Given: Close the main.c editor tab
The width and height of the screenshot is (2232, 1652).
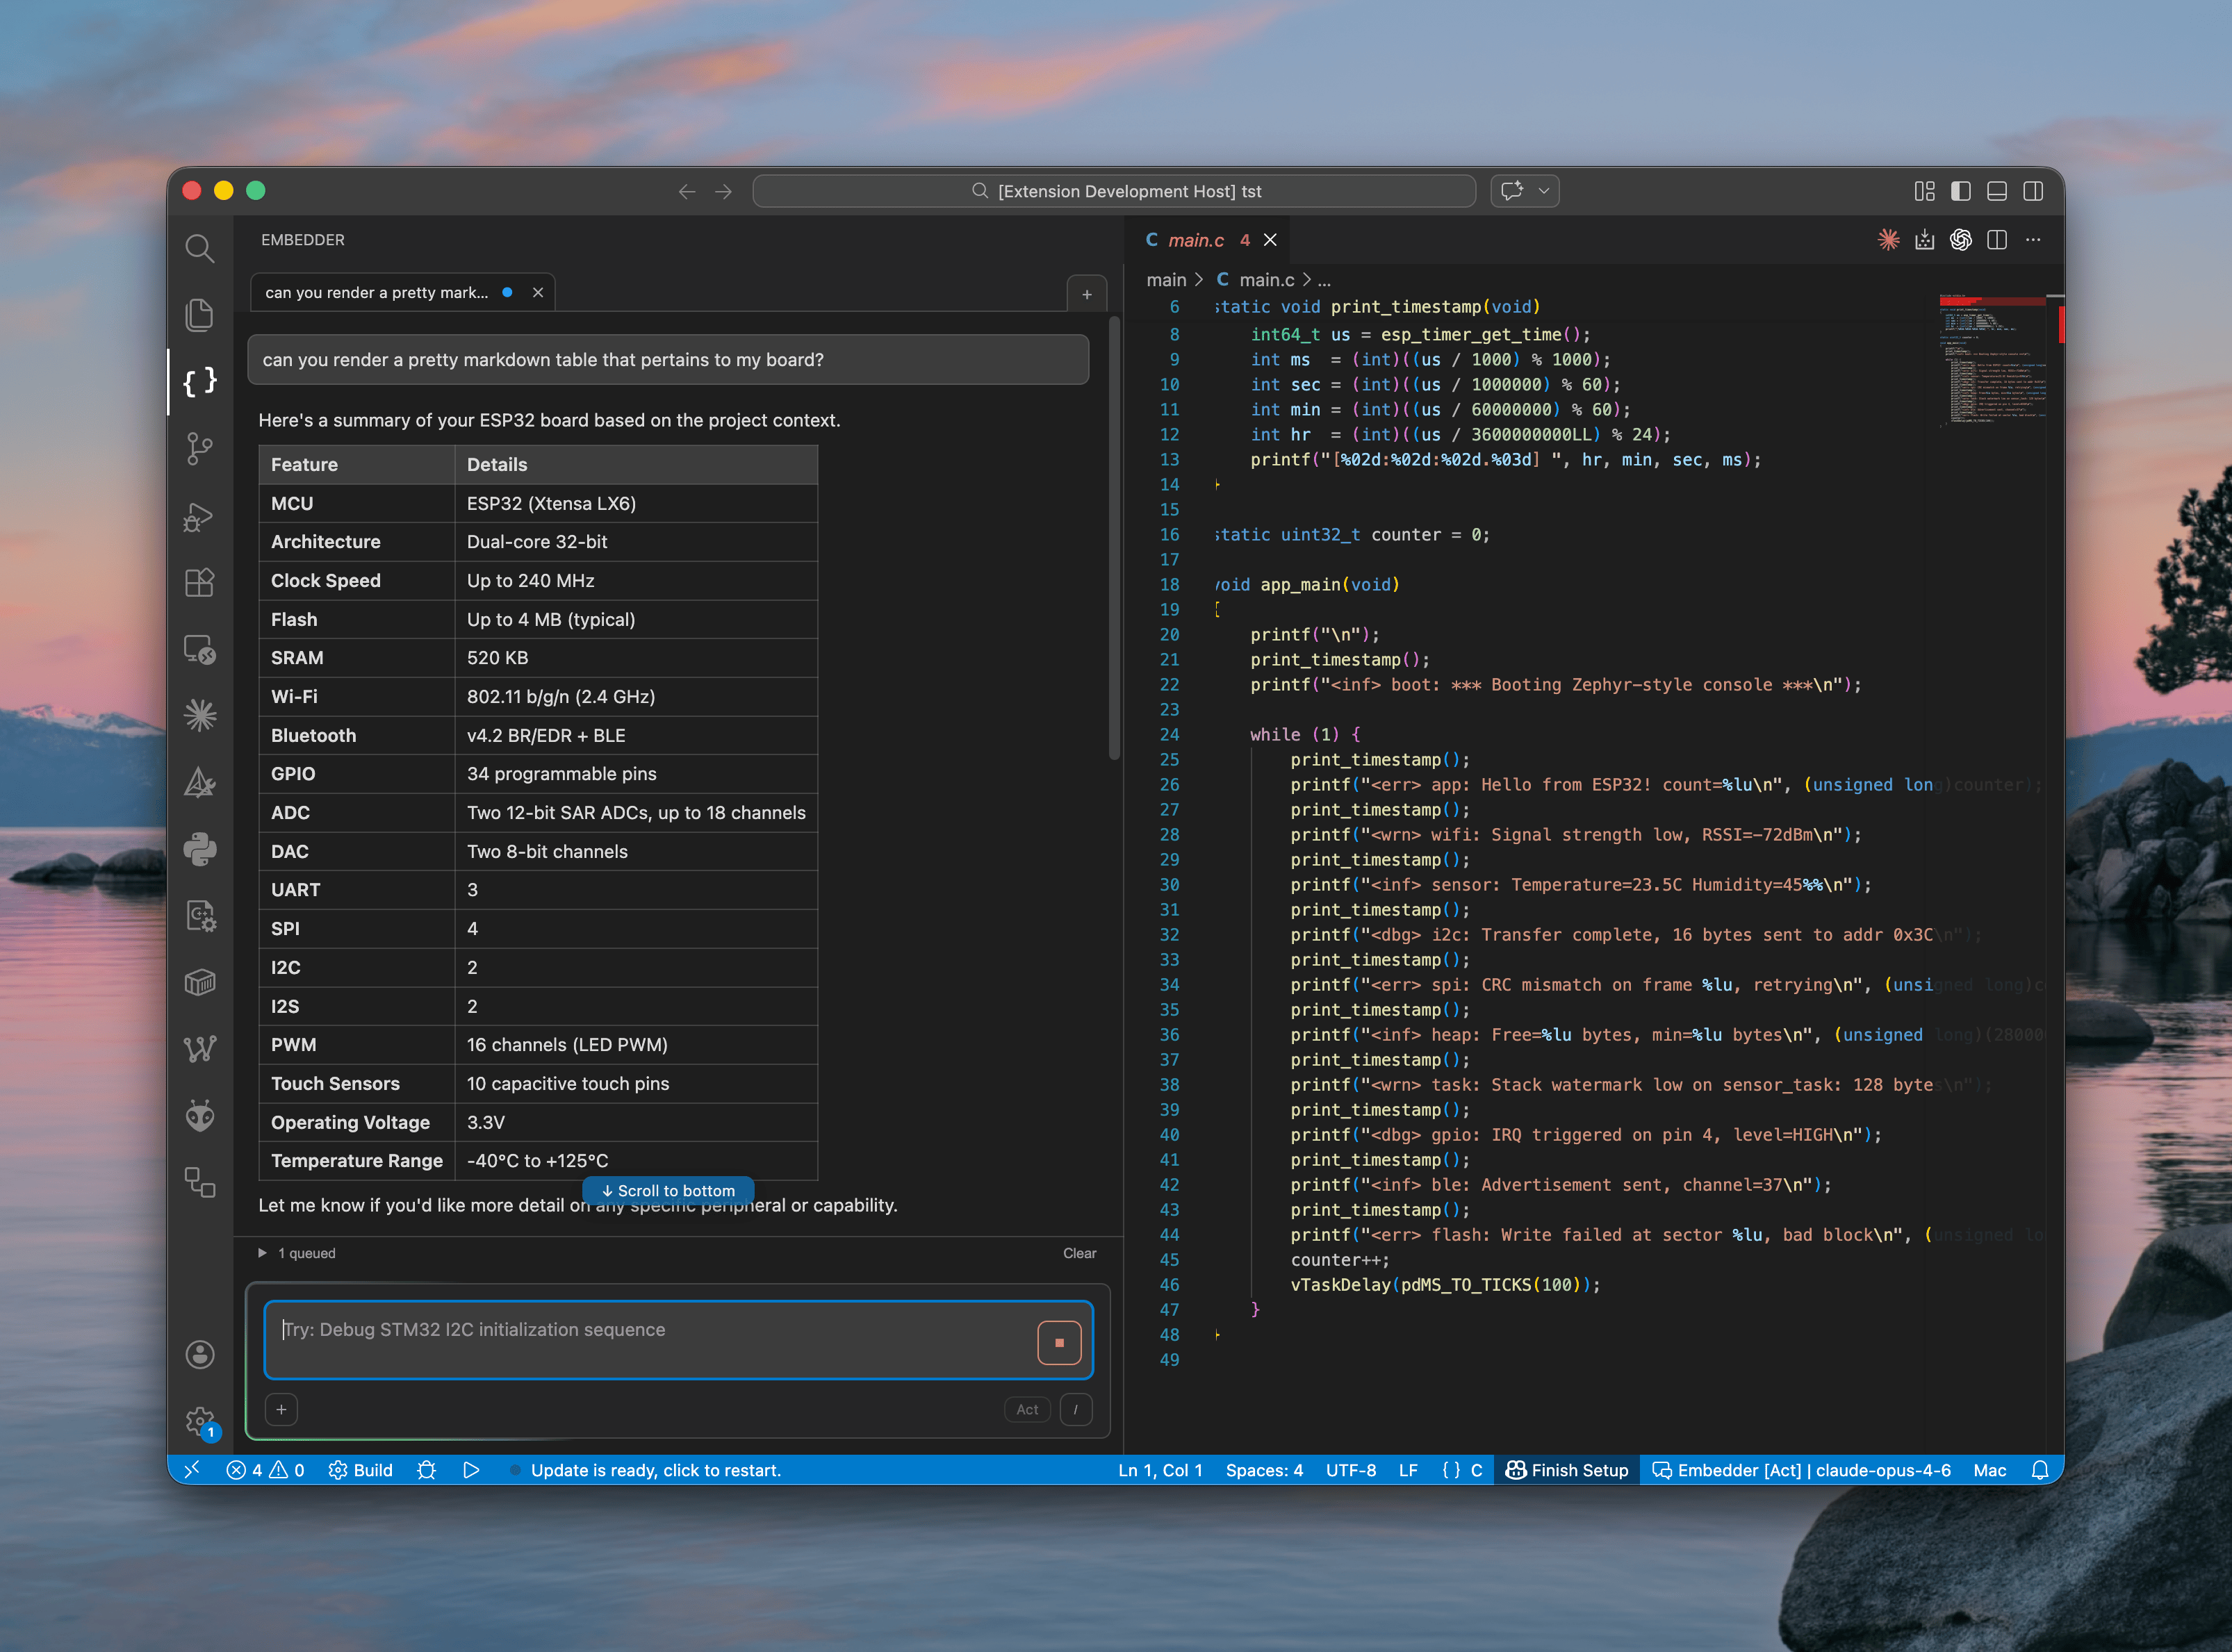Looking at the screenshot, I should (x=1270, y=240).
